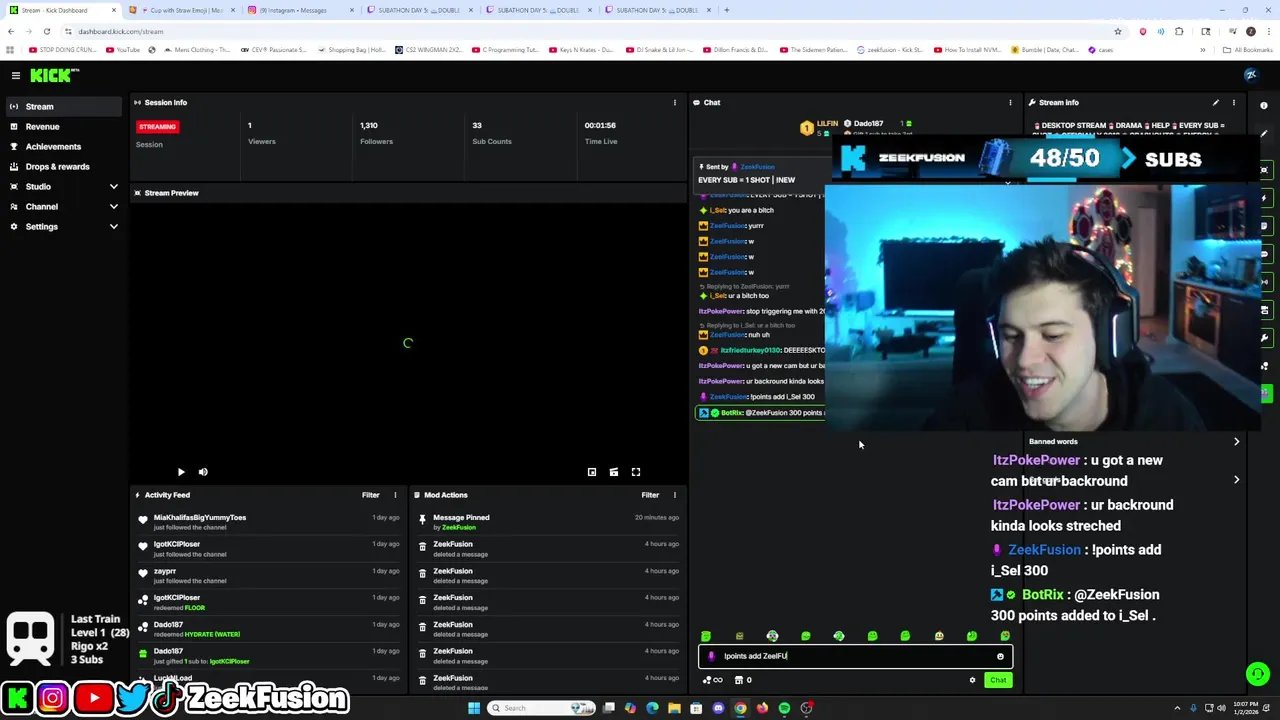This screenshot has height=720, width=1280.
Task: Click the HYDRATE (WATER) redeemed reward
Action: pos(213,634)
